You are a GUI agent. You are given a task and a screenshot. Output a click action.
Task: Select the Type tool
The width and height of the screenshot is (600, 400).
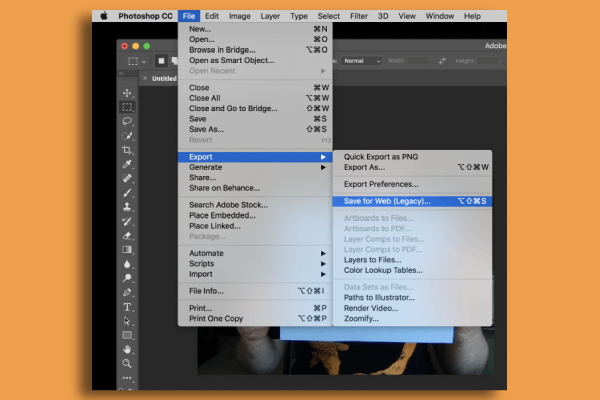tap(127, 307)
